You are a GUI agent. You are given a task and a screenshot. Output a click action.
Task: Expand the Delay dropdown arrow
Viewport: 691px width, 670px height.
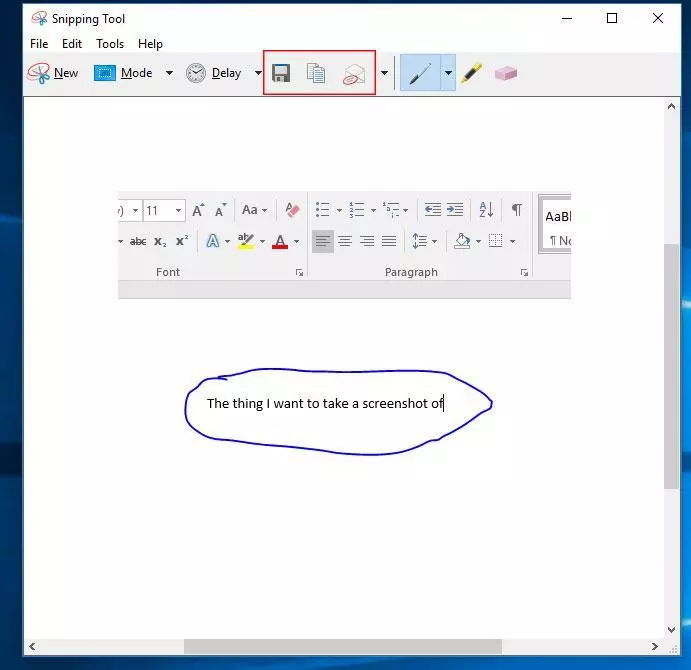pos(258,73)
